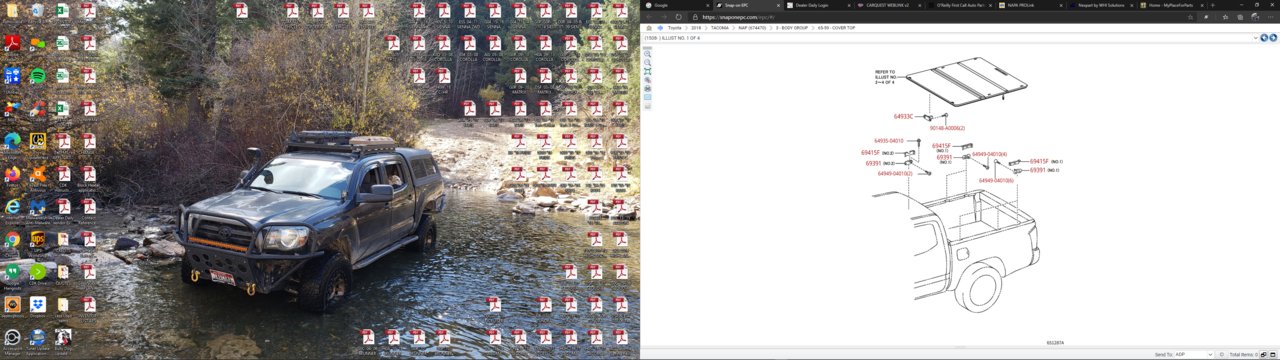Select 2018 year in the breadcrumb
Image resolution: width=1280 pixels, height=360 pixels.
(696, 28)
